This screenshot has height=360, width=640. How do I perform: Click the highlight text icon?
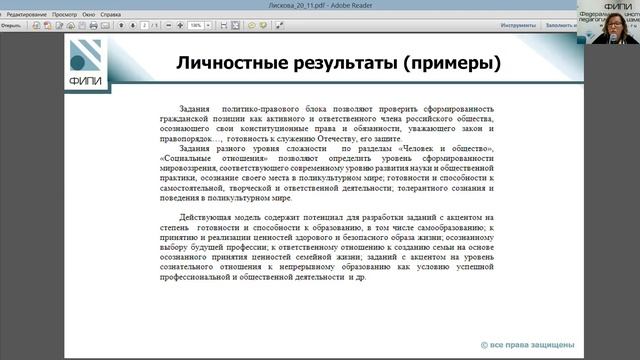pyautogui.click(x=263, y=25)
